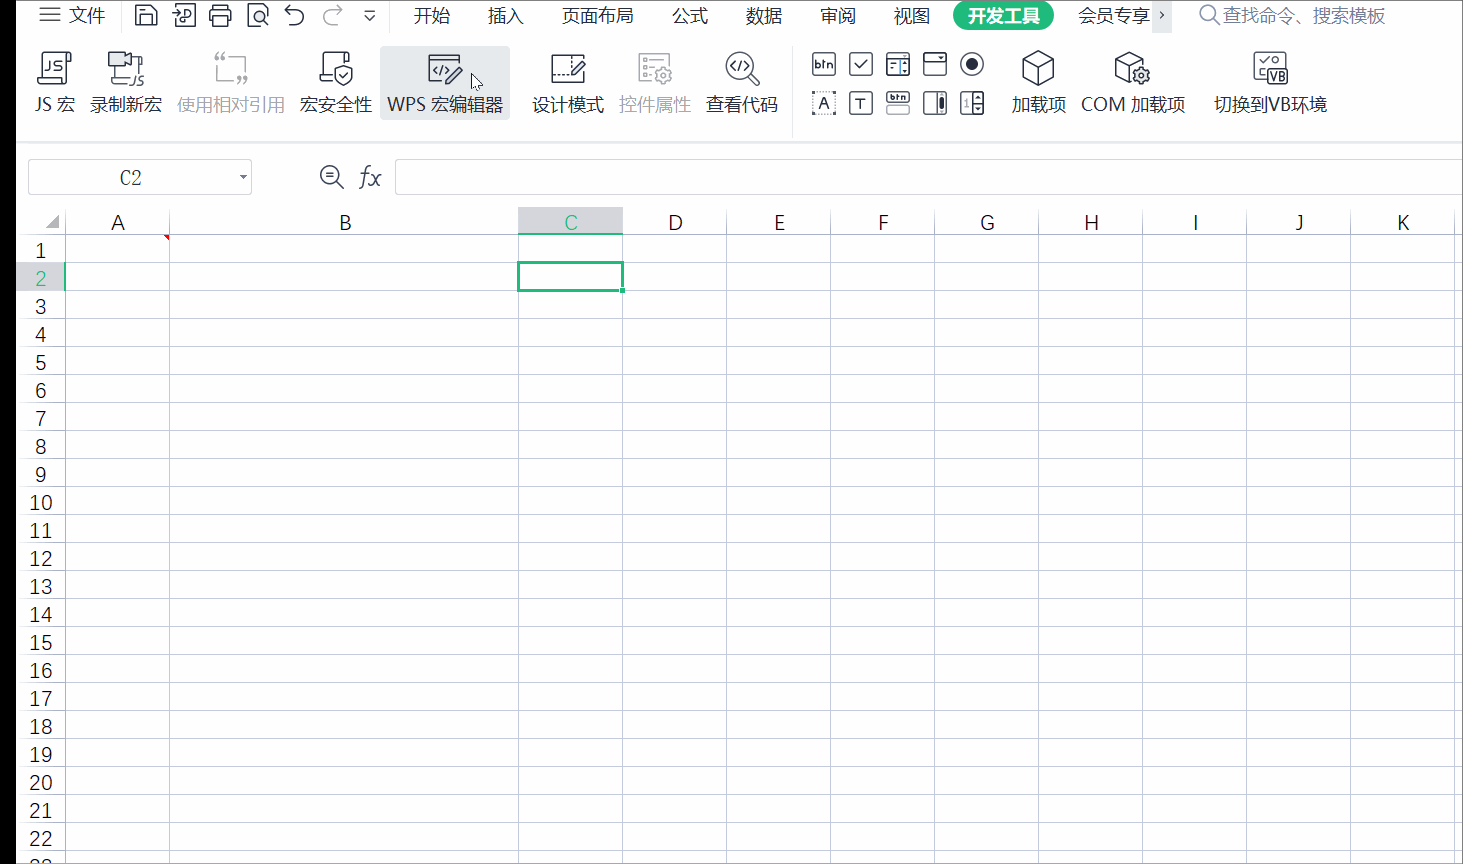
Task: Insert a toggle button control
Action: coord(898,103)
